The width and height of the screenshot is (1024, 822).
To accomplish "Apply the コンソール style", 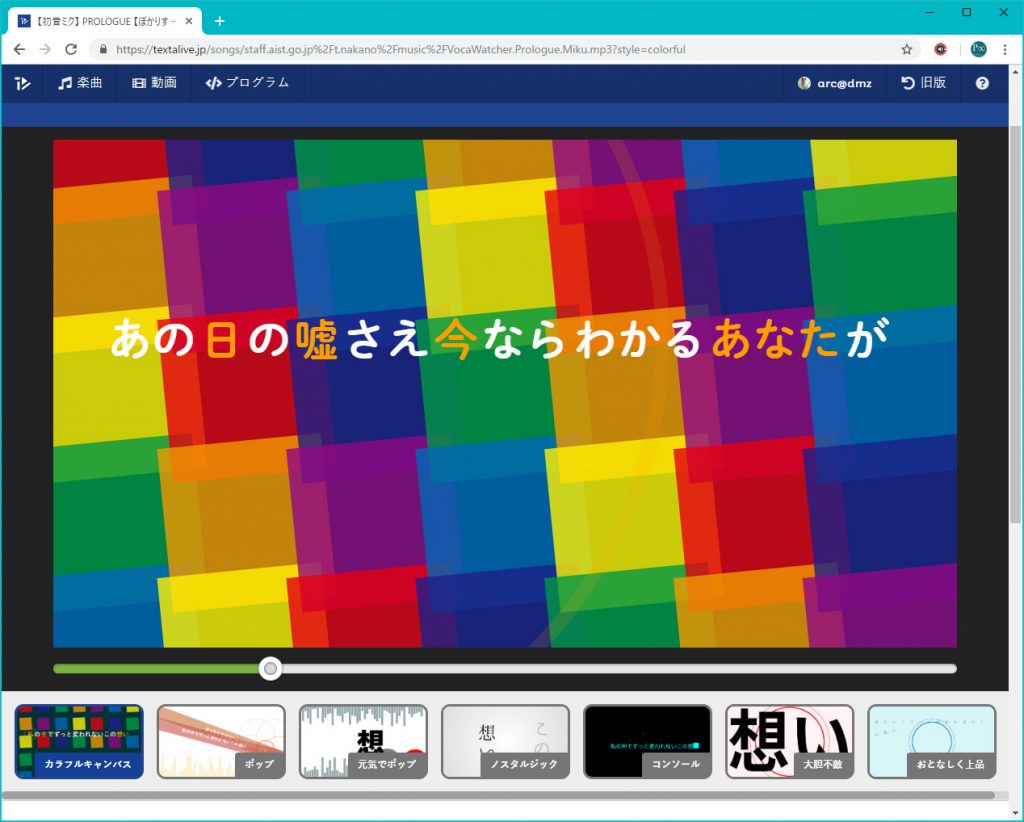I will (647, 741).
